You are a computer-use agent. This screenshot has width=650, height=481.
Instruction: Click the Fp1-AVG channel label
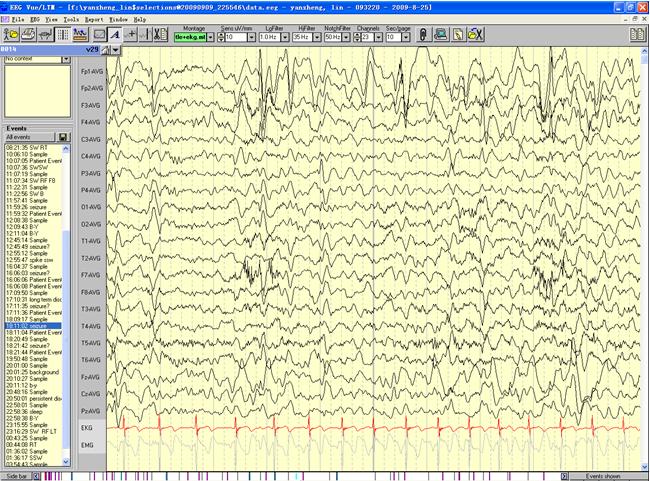[92, 71]
